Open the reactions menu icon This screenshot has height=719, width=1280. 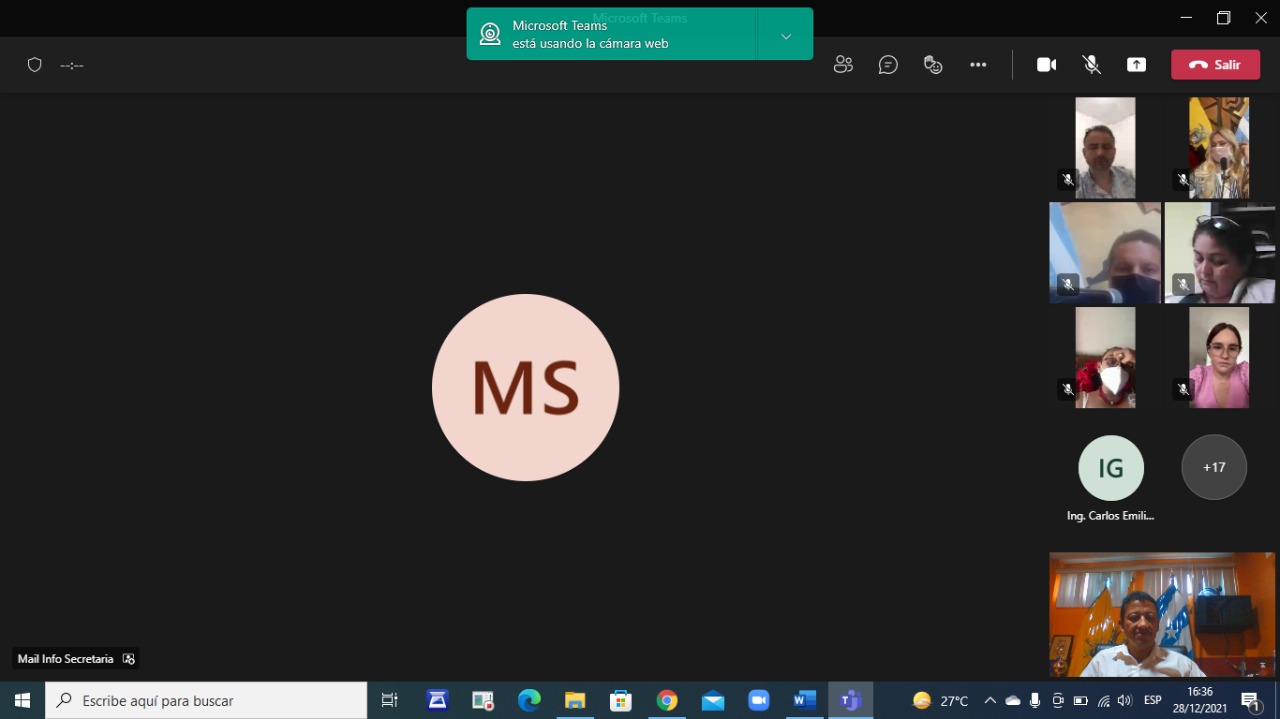point(933,65)
